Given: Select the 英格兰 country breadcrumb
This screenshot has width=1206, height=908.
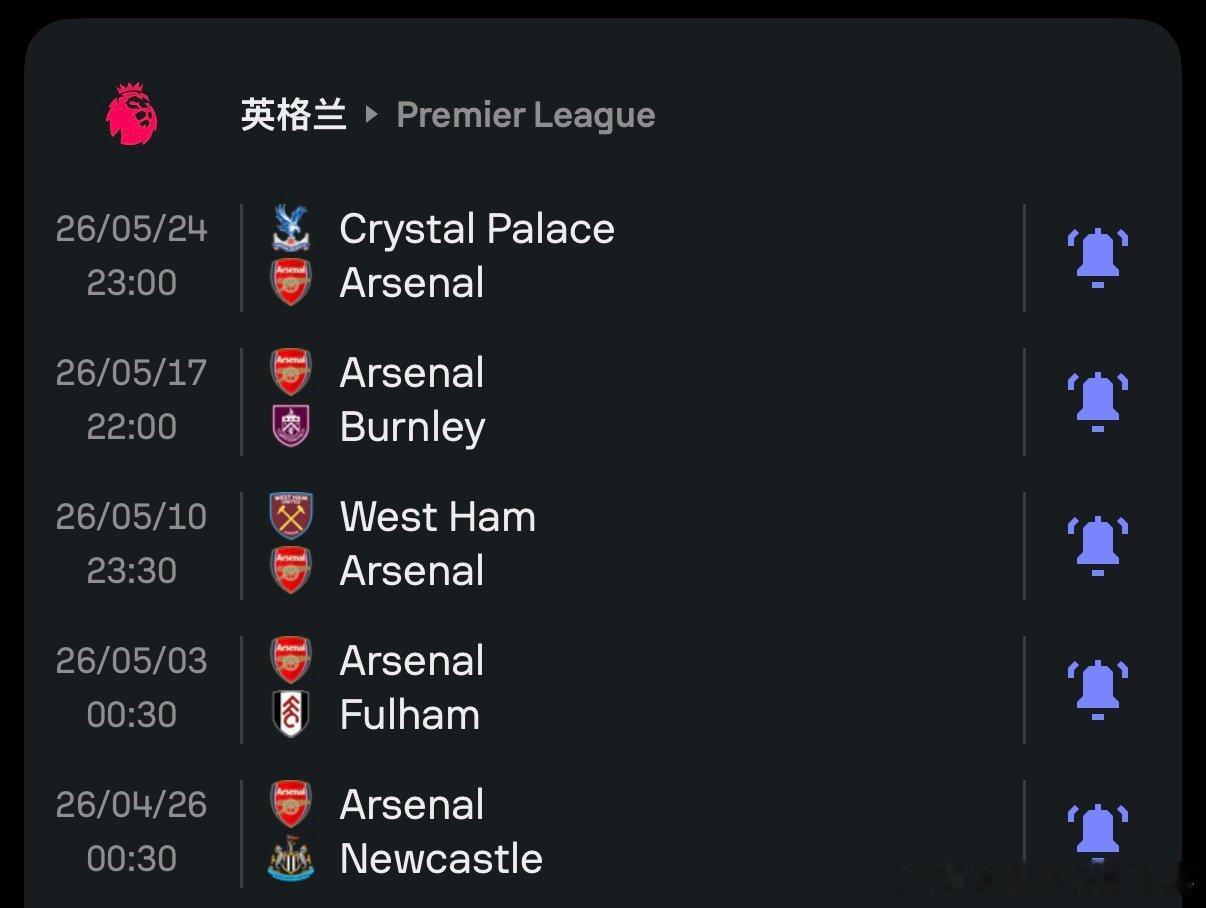Looking at the screenshot, I should [x=293, y=115].
